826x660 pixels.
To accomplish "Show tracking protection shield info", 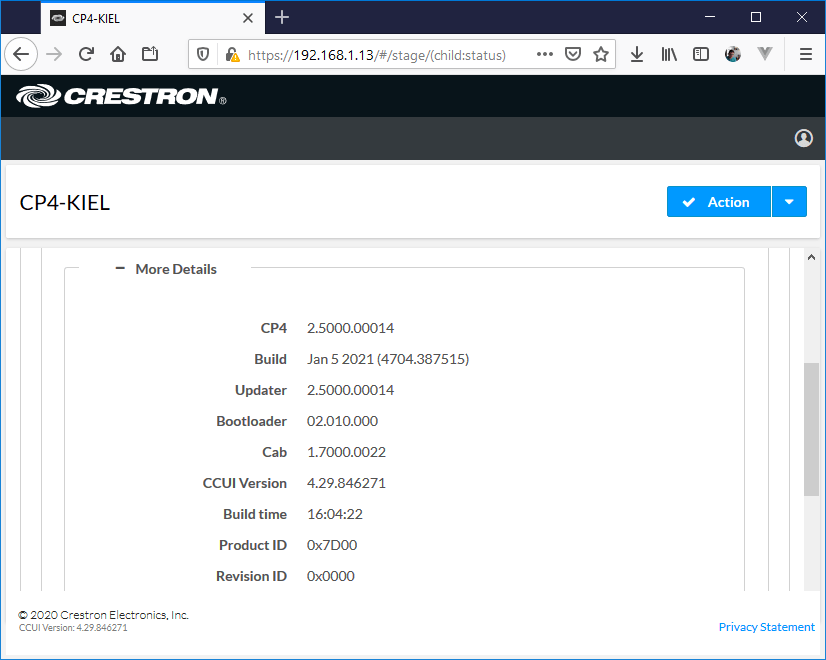I will click(x=203, y=55).
